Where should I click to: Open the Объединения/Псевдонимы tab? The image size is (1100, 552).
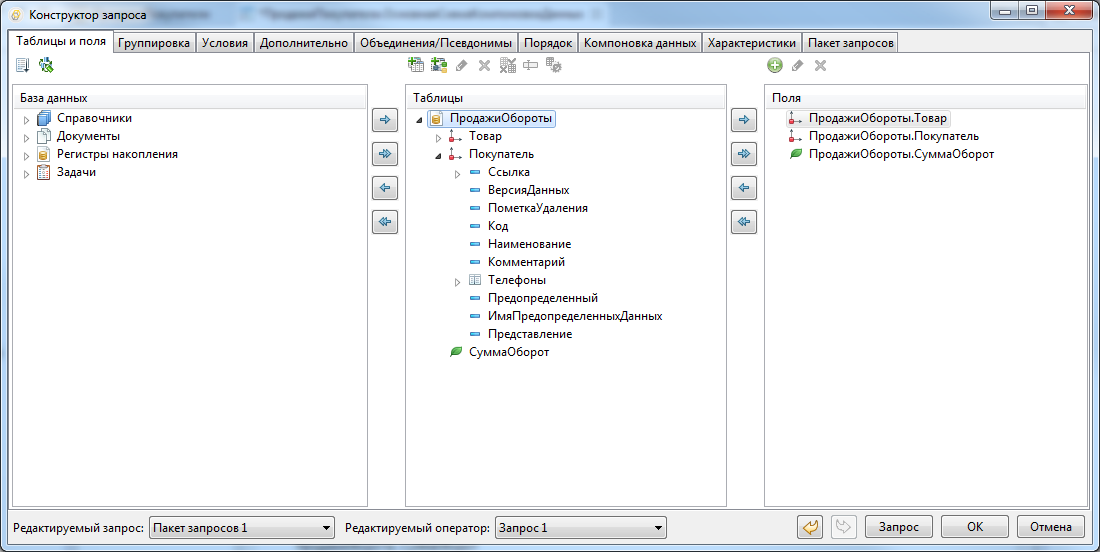tap(436, 43)
